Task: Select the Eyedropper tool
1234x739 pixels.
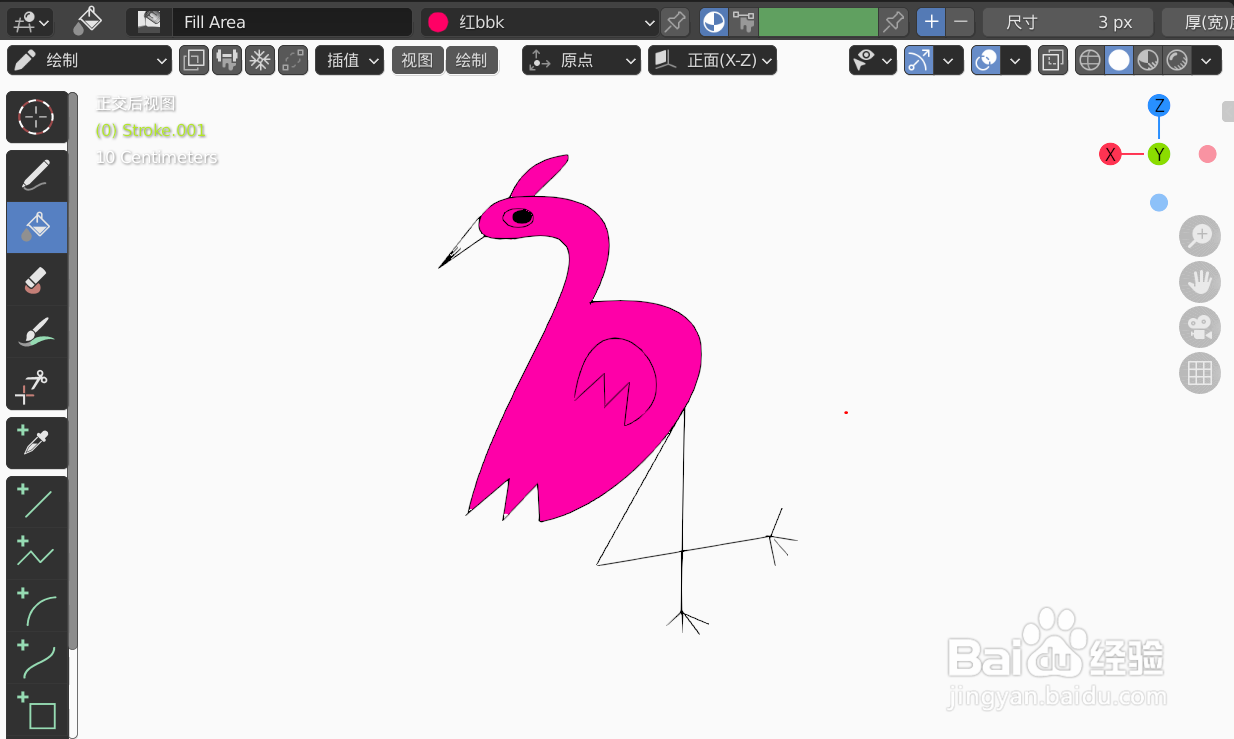Action: coord(37,443)
